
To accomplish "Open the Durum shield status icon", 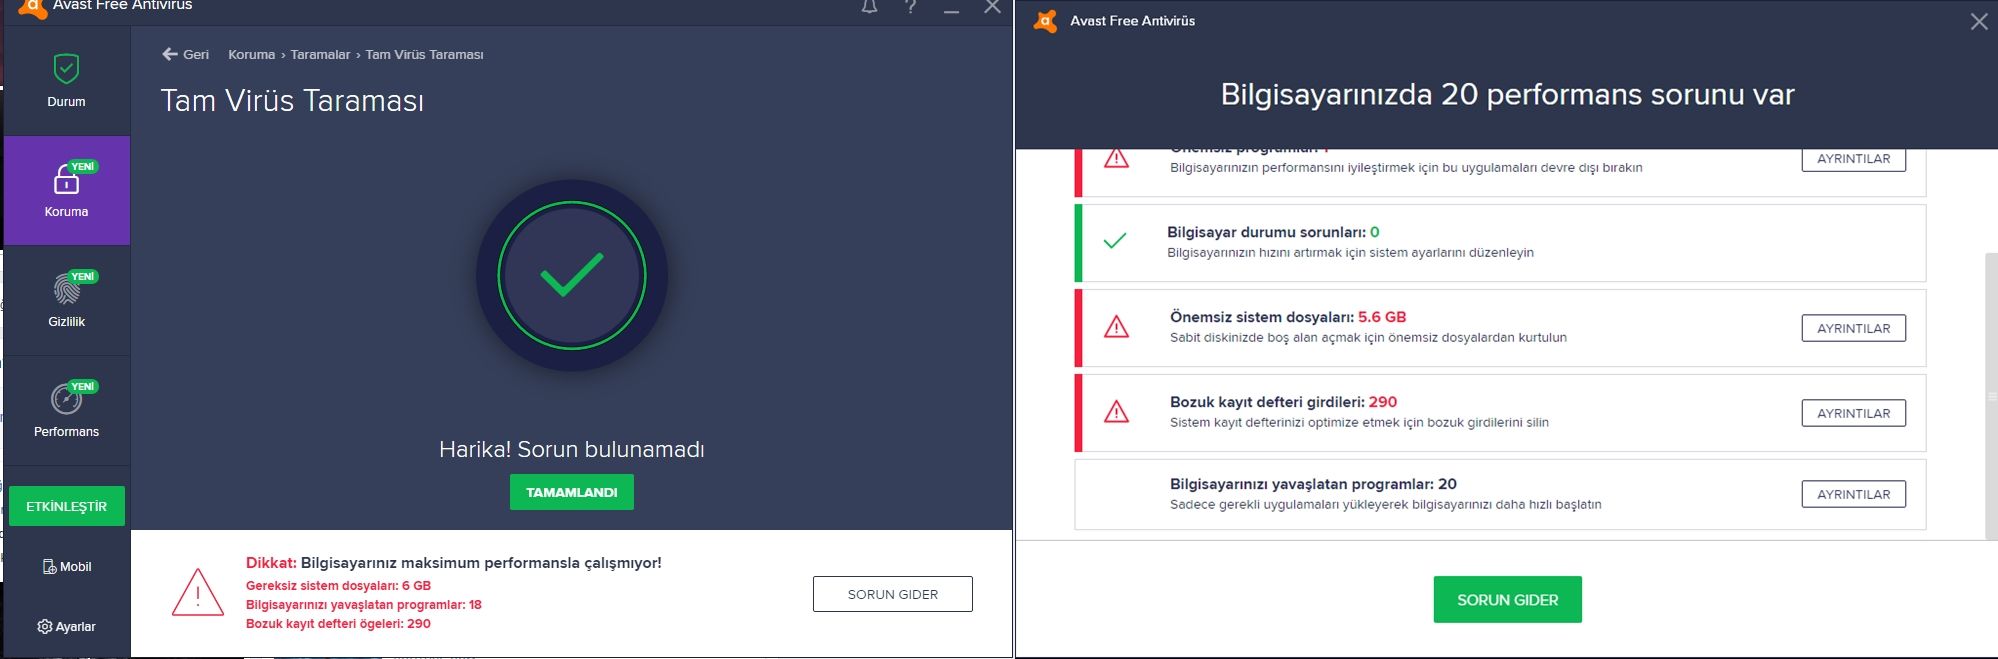I will click(66, 69).
